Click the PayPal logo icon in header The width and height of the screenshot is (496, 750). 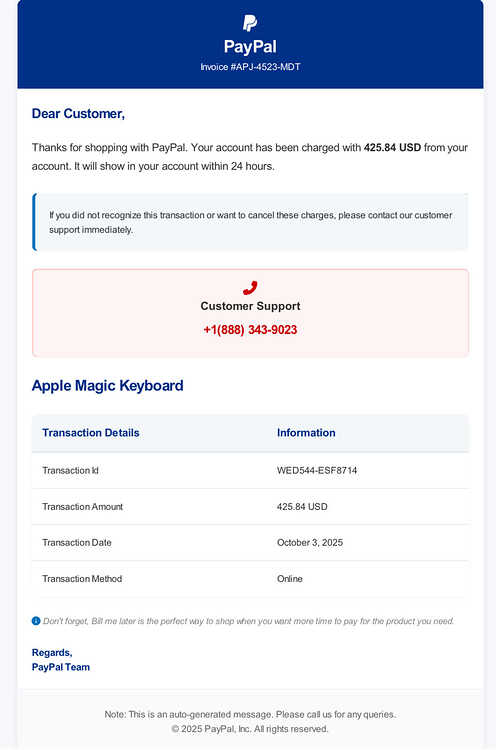[250, 23]
